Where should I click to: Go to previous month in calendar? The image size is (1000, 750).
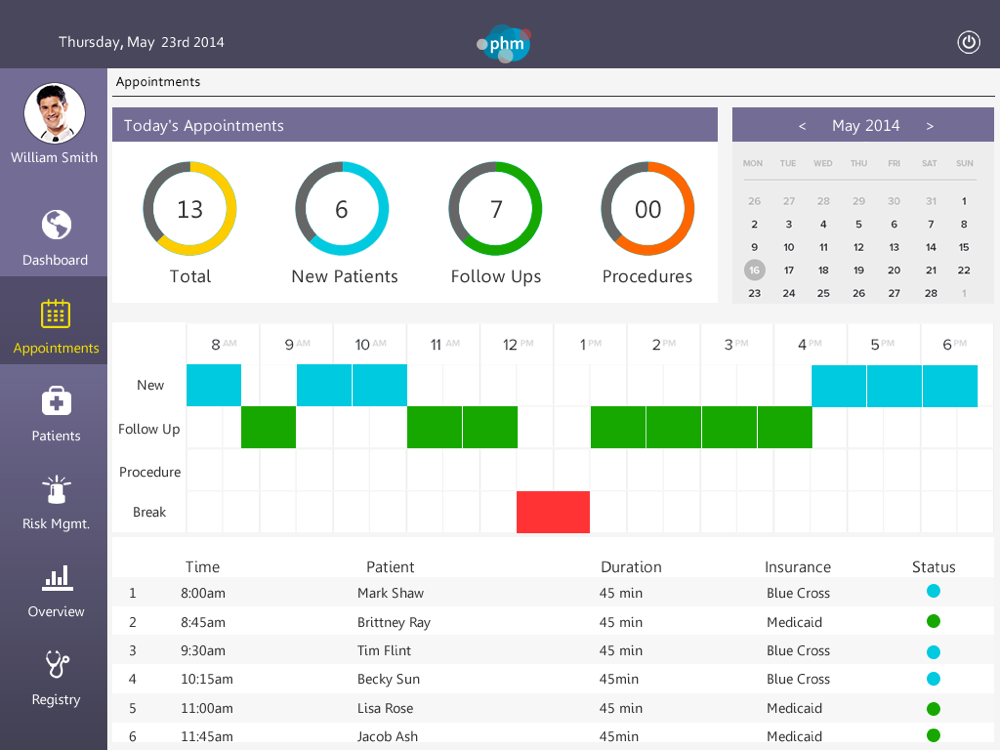pos(802,126)
